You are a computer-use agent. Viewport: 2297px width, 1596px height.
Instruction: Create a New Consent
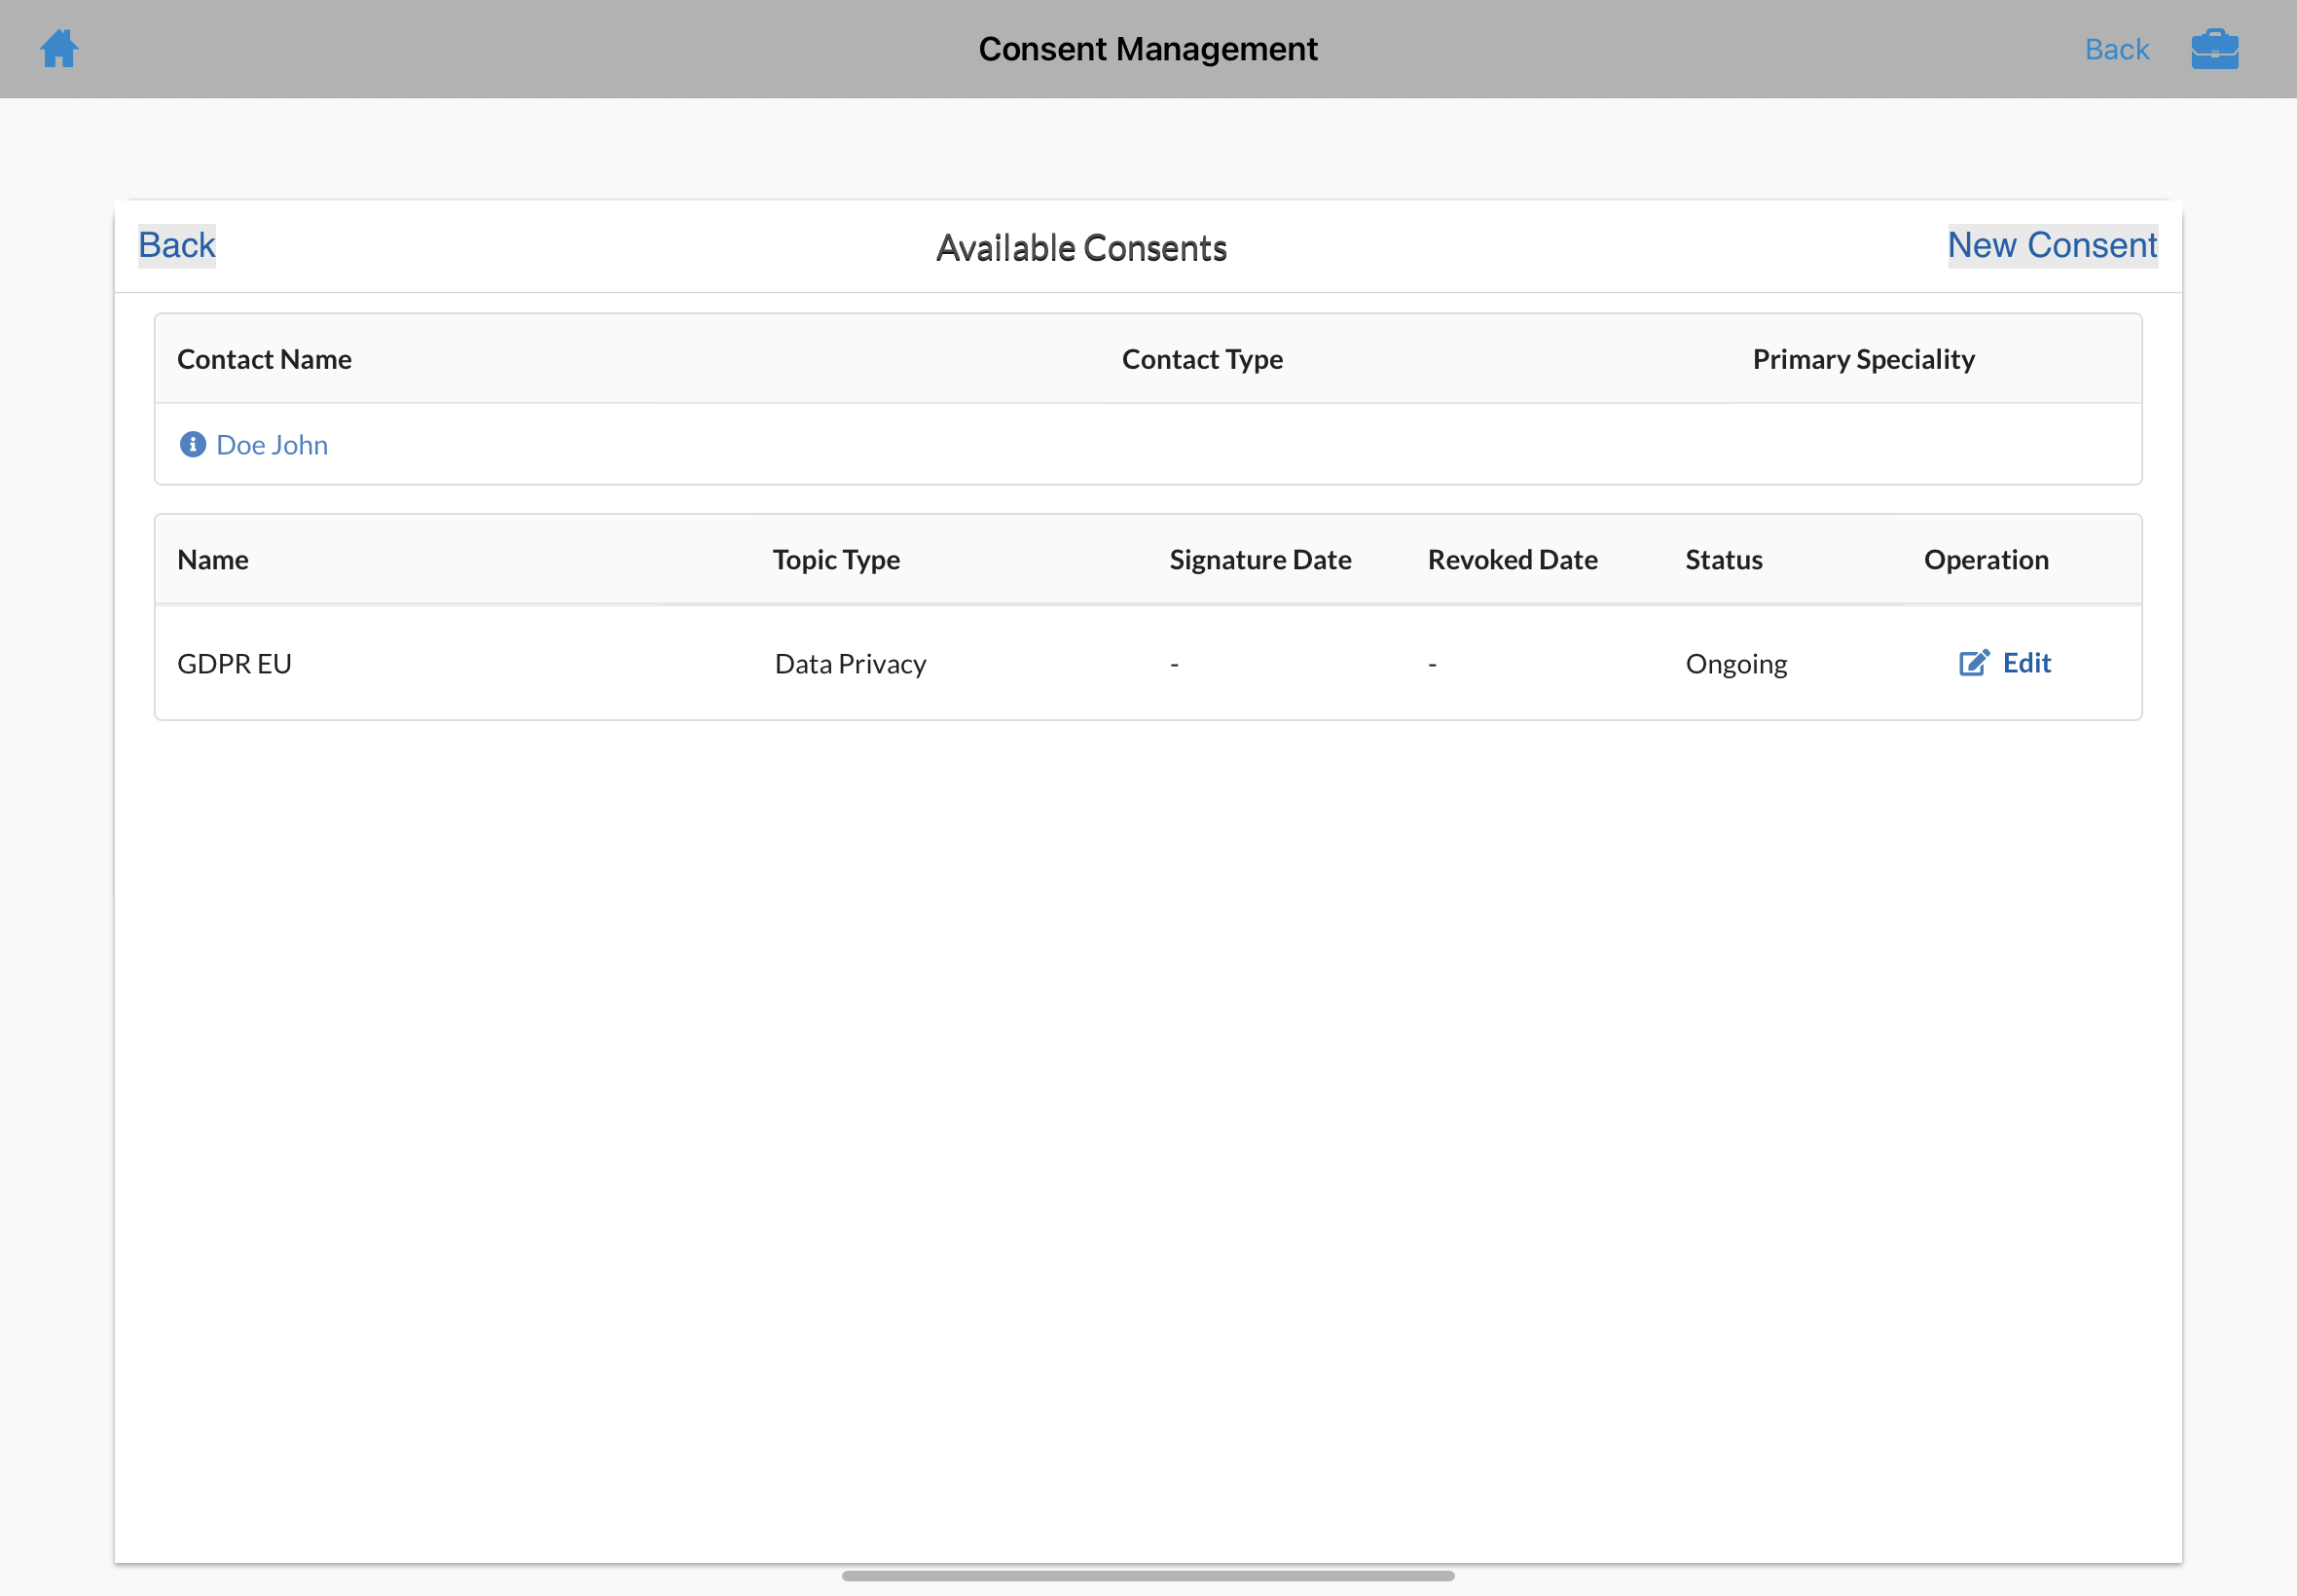(x=2051, y=246)
